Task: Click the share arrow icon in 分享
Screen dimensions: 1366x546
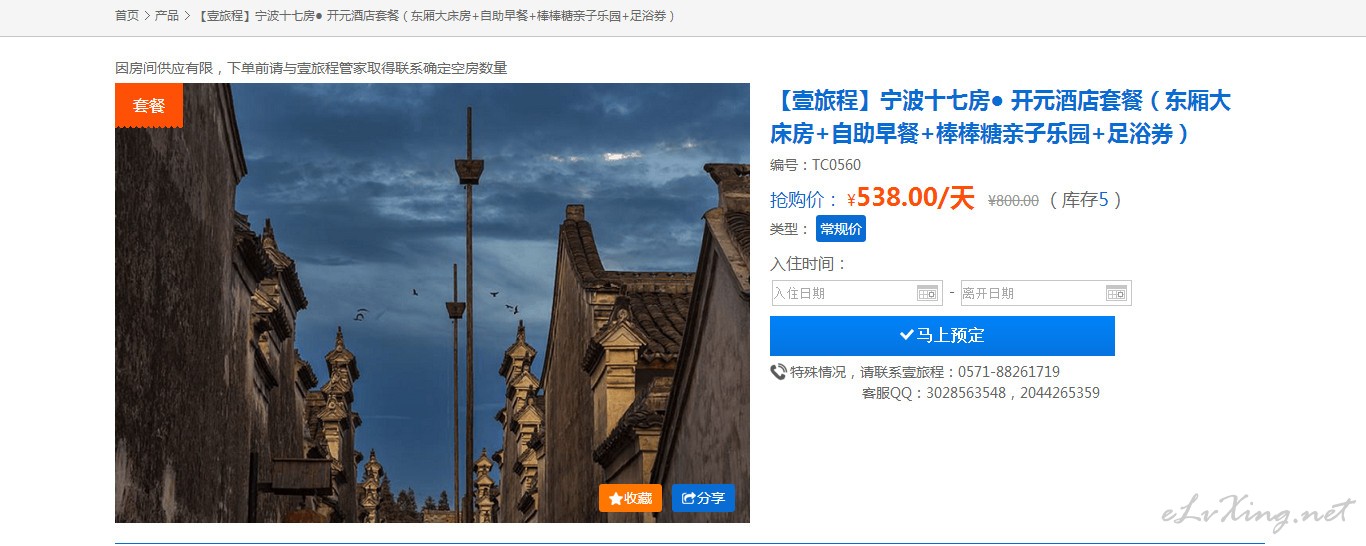Action: (689, 498)
